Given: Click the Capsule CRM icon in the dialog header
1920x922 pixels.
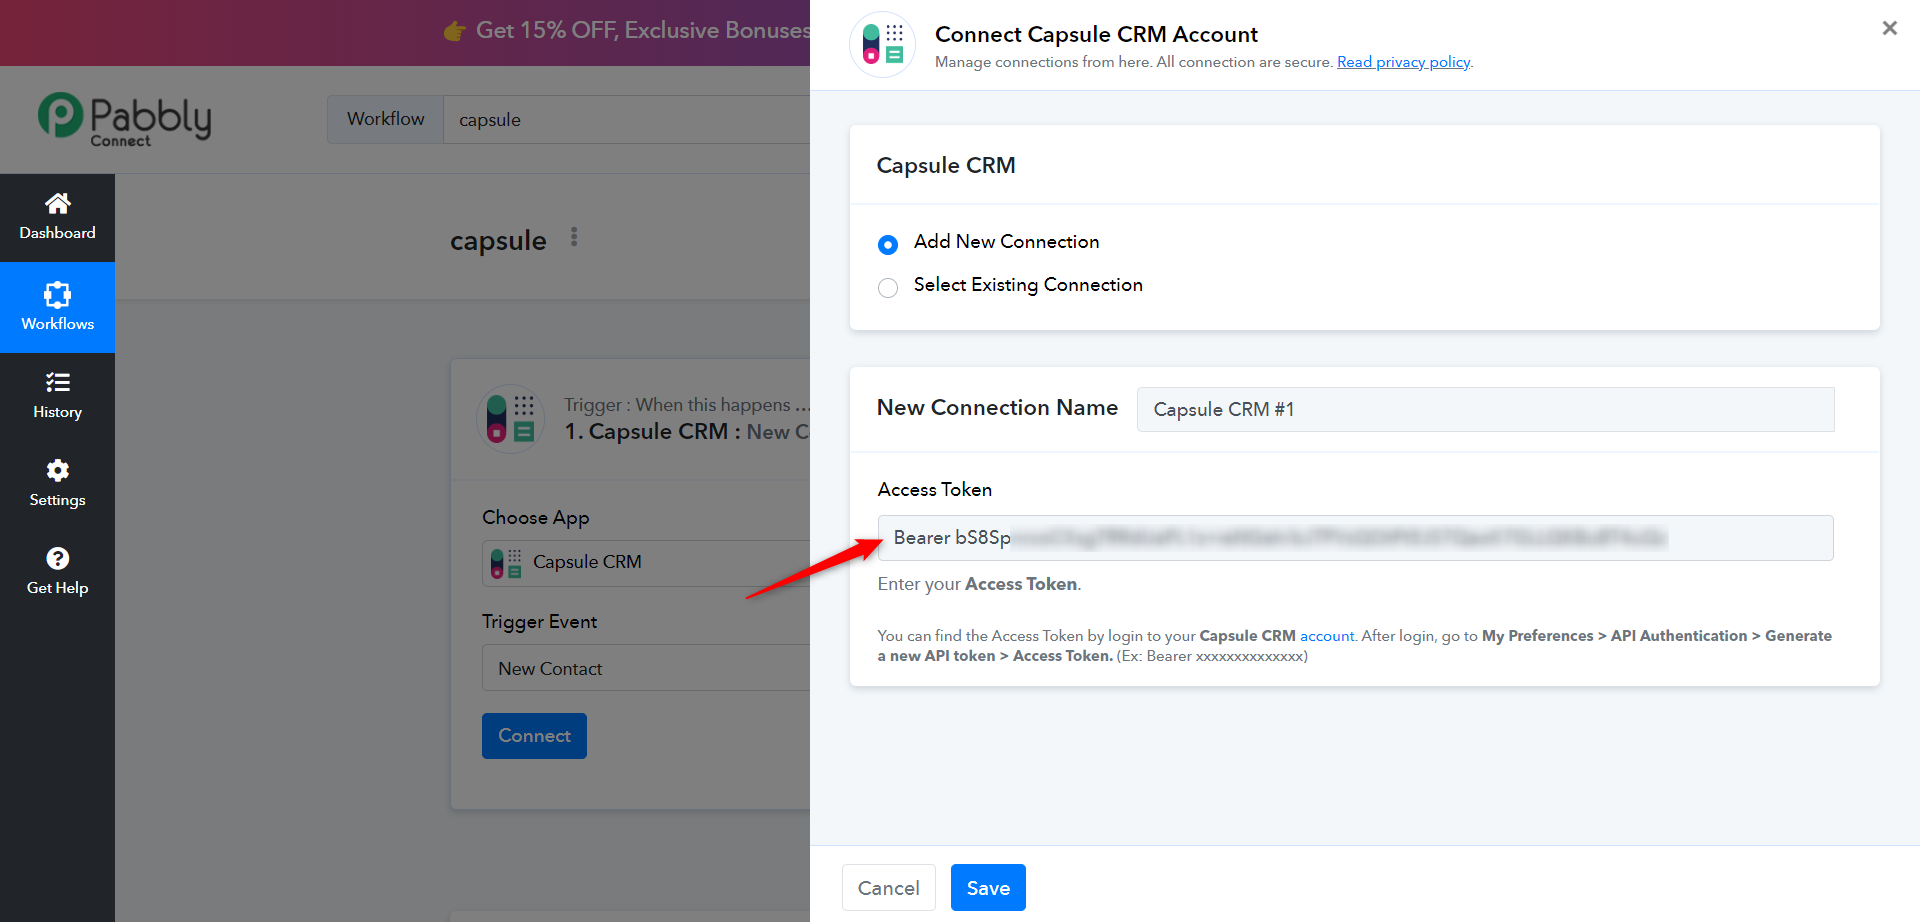Looking at the screenshot, I should [882, 44].
